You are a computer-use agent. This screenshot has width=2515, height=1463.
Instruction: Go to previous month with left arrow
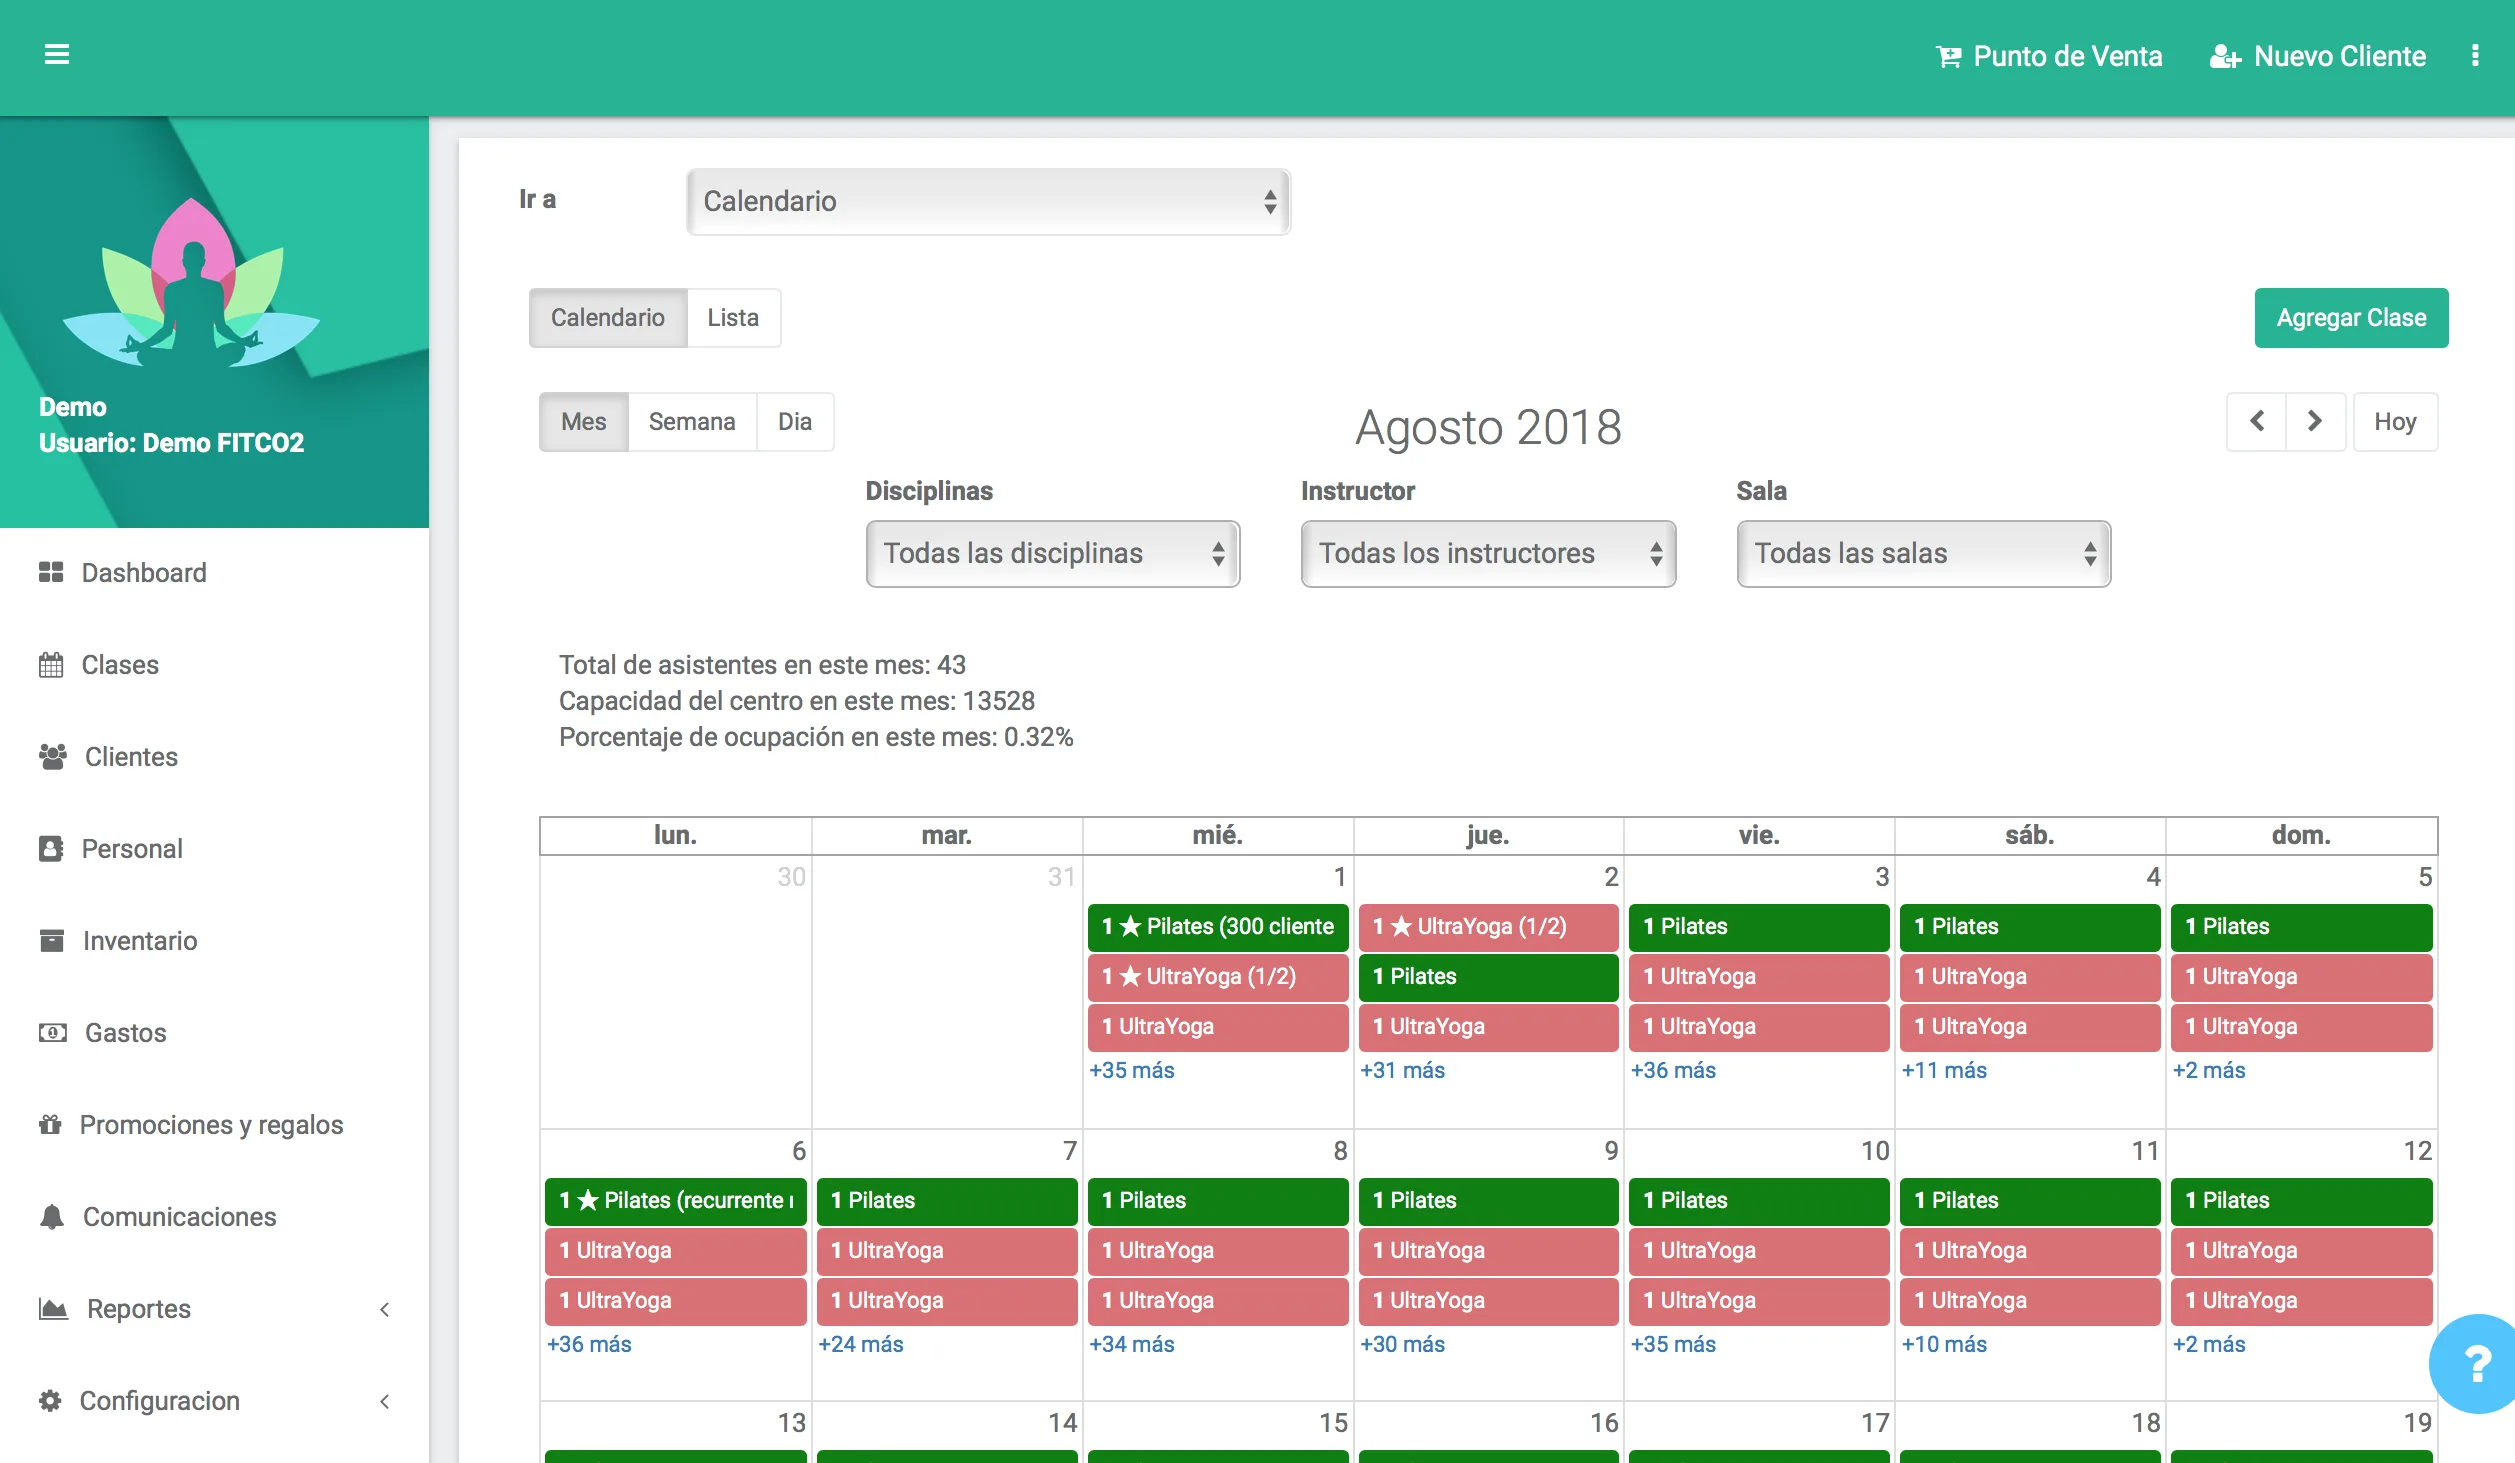(x=2257, y=421)
